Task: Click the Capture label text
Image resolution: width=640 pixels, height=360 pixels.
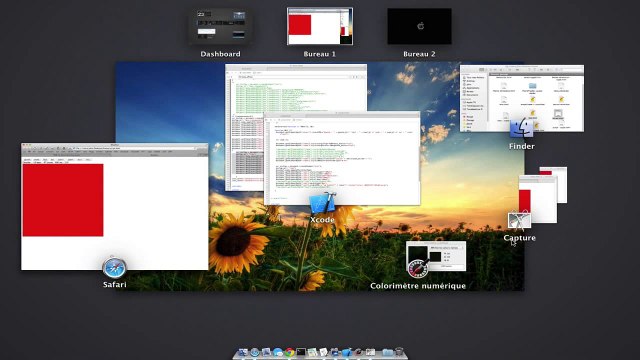Action: tap(519, 238)
